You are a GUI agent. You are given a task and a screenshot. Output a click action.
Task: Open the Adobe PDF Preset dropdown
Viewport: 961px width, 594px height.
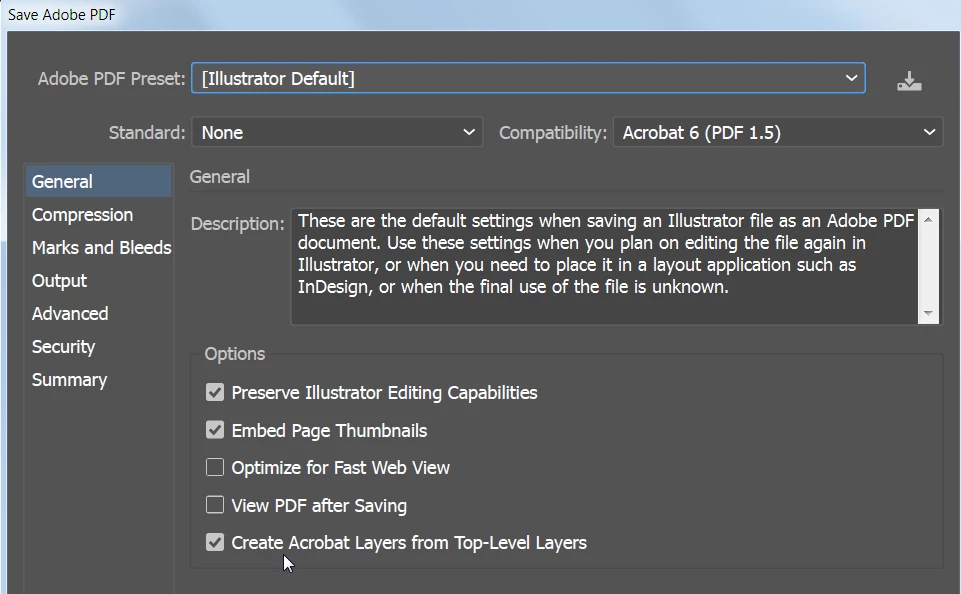click(528, 78)
